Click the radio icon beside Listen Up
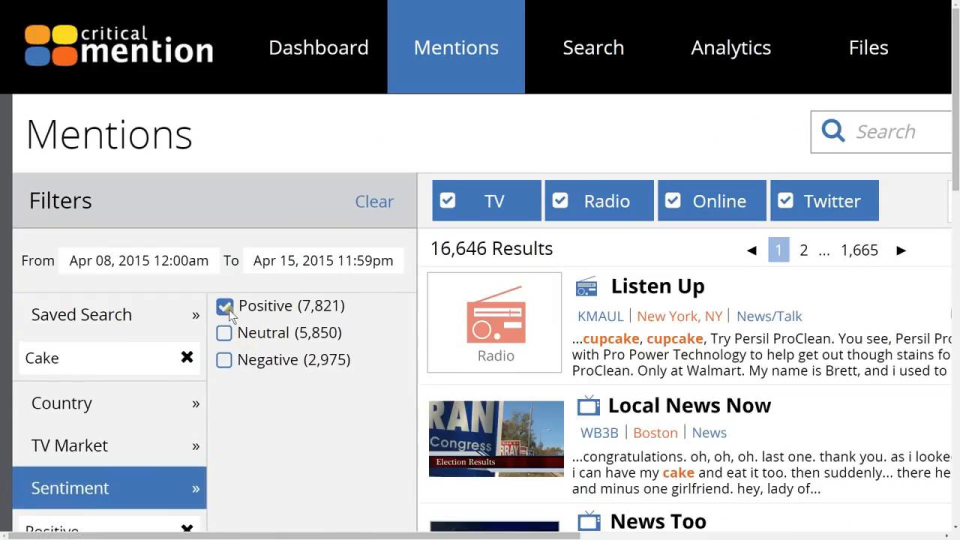 pyautogui.click(x=587, y=287)
